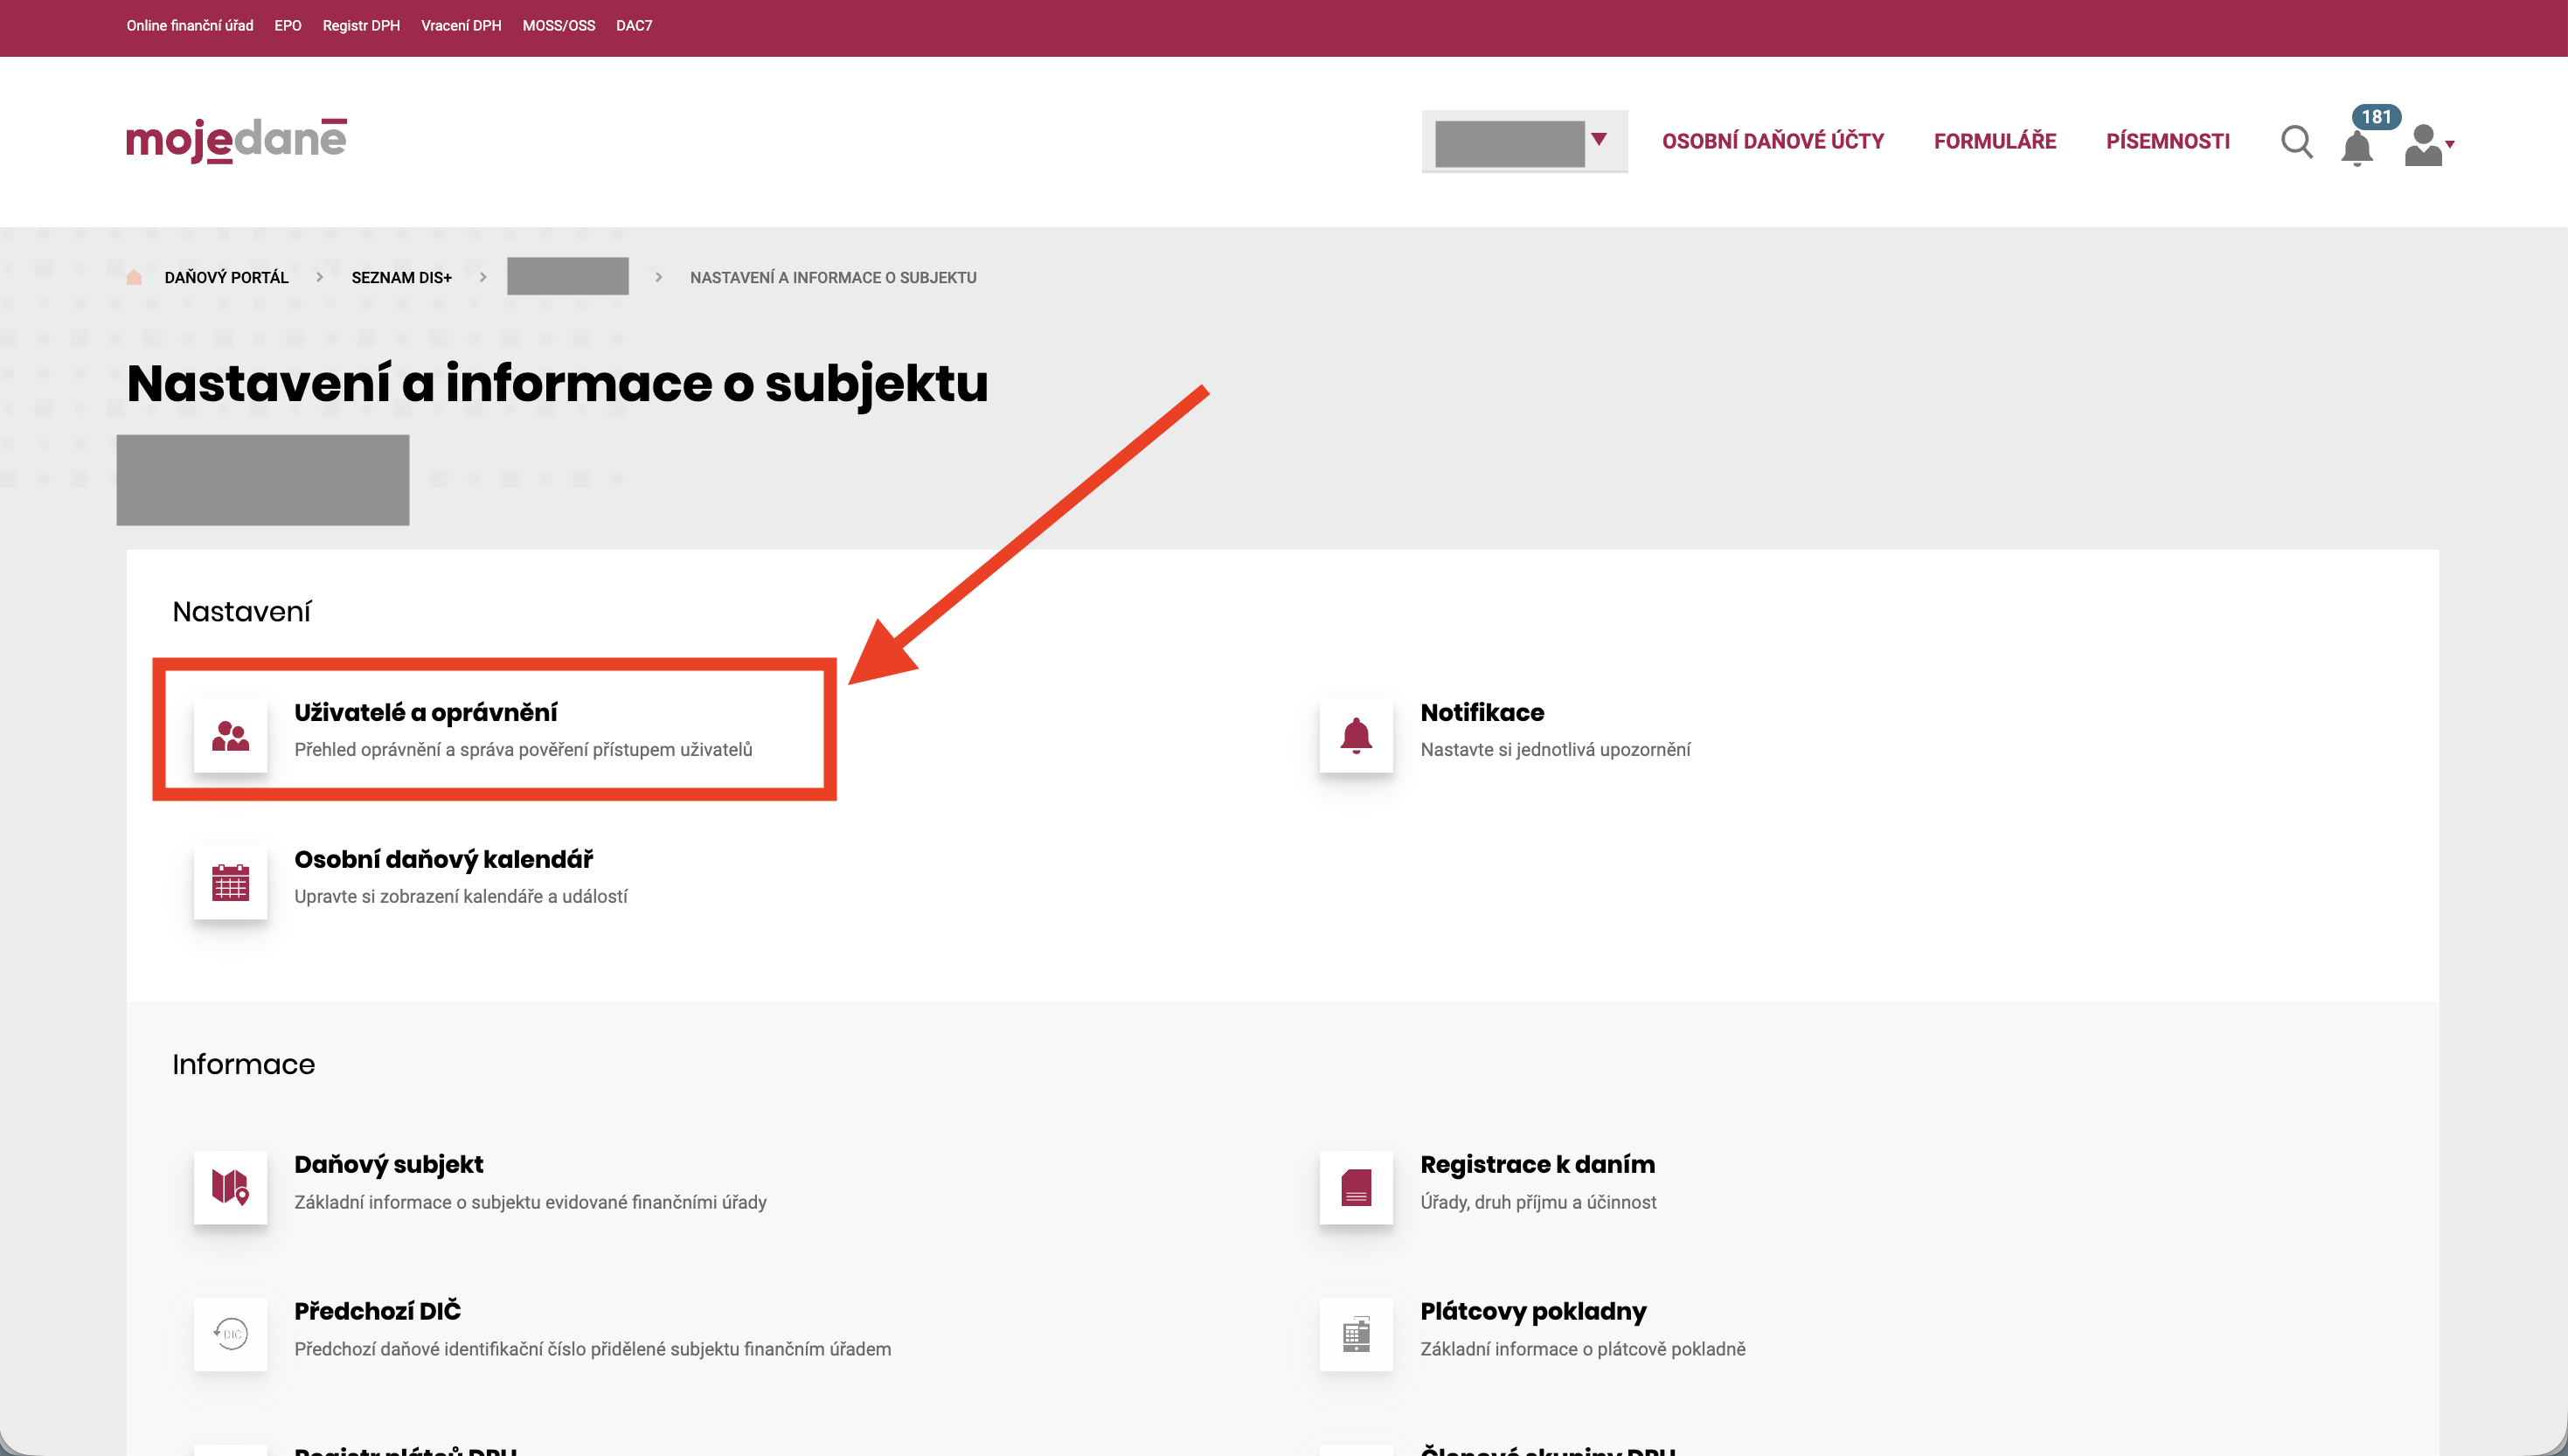This screenshot has width=2568, height=1456.
Task: Open the MOSS/OSS top bar link
Action: [558, 26]
